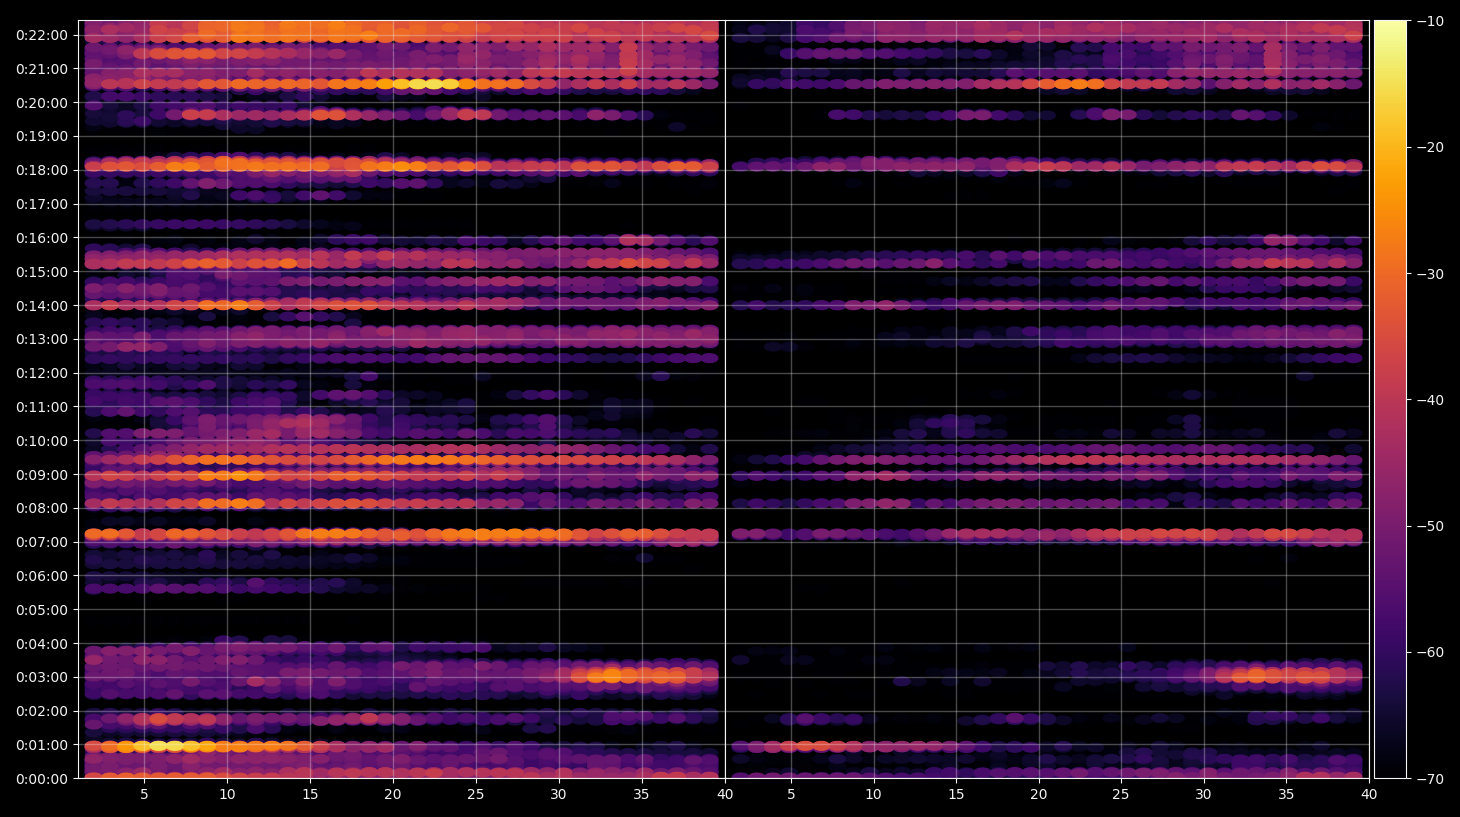Click the 0:11:00 time axis label
This screenshot has width=1460, height=817.
[x=42, y=407]
